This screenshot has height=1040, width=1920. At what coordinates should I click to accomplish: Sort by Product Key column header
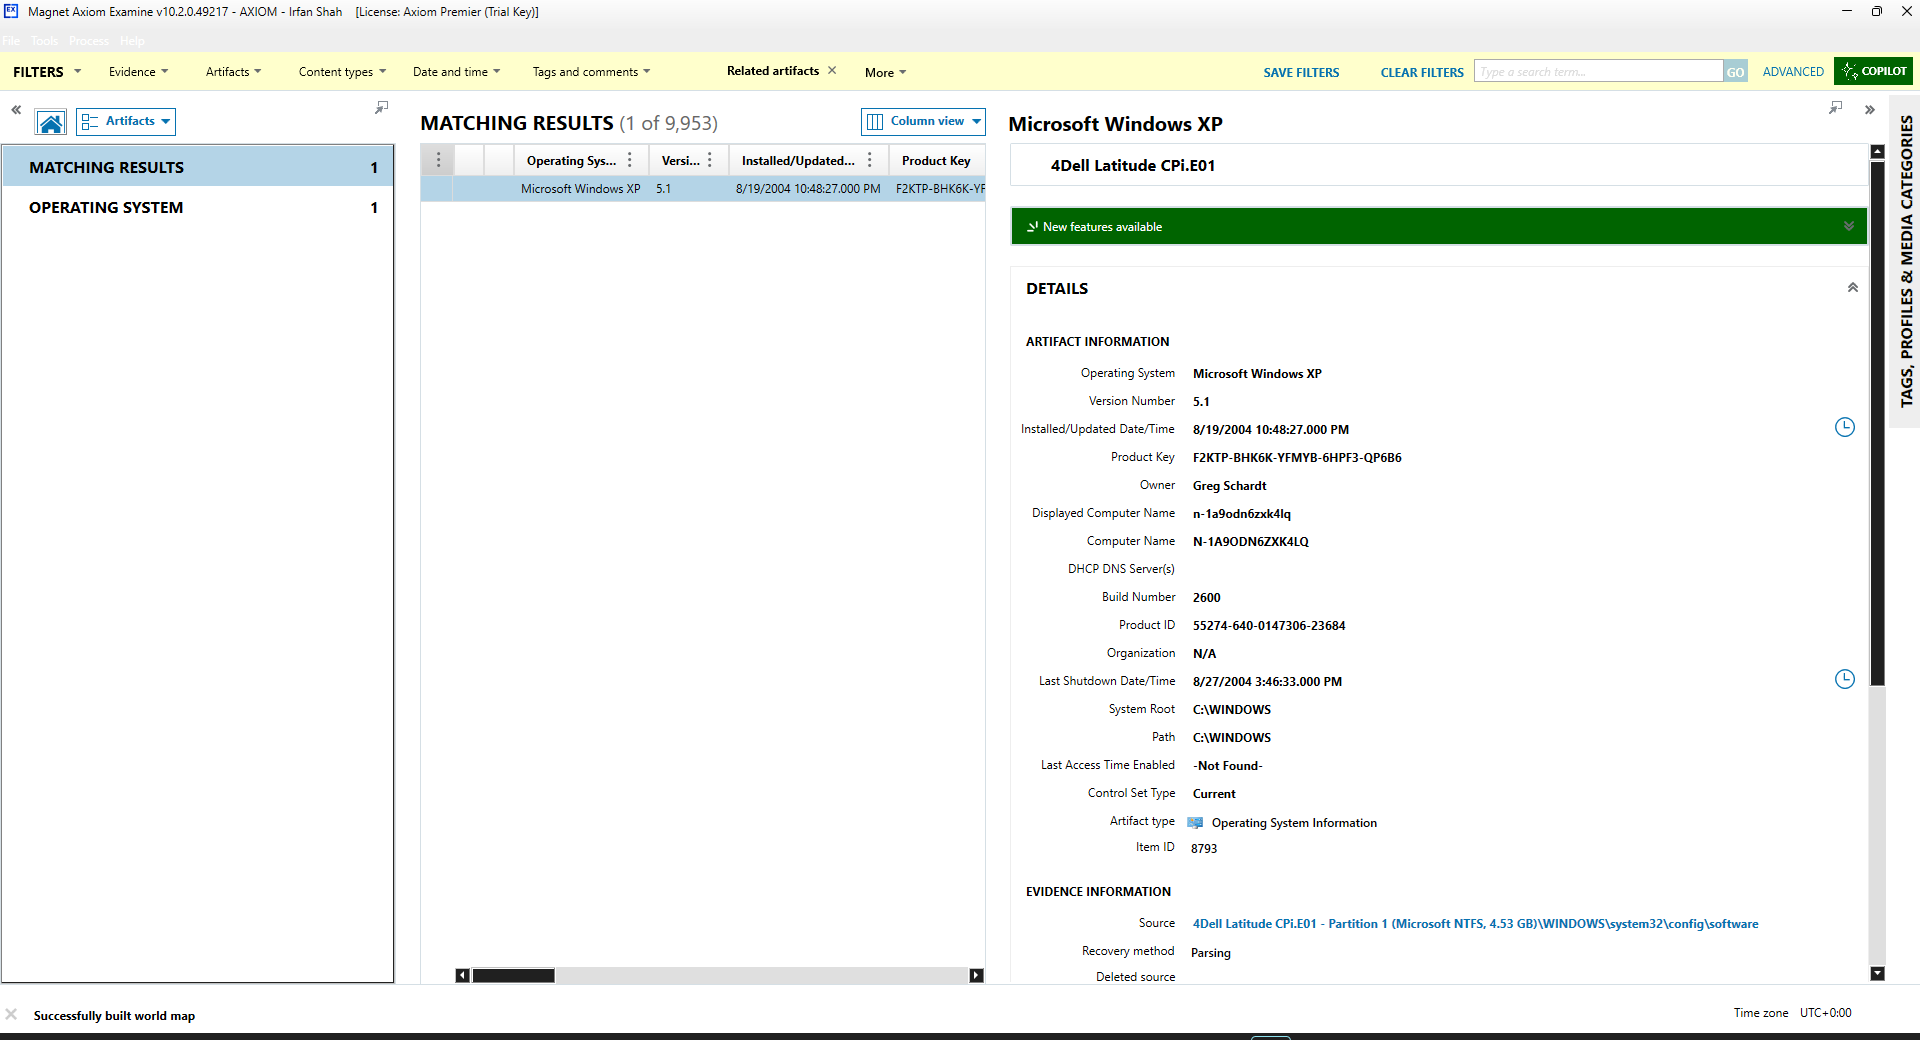[x=936, y=161]
